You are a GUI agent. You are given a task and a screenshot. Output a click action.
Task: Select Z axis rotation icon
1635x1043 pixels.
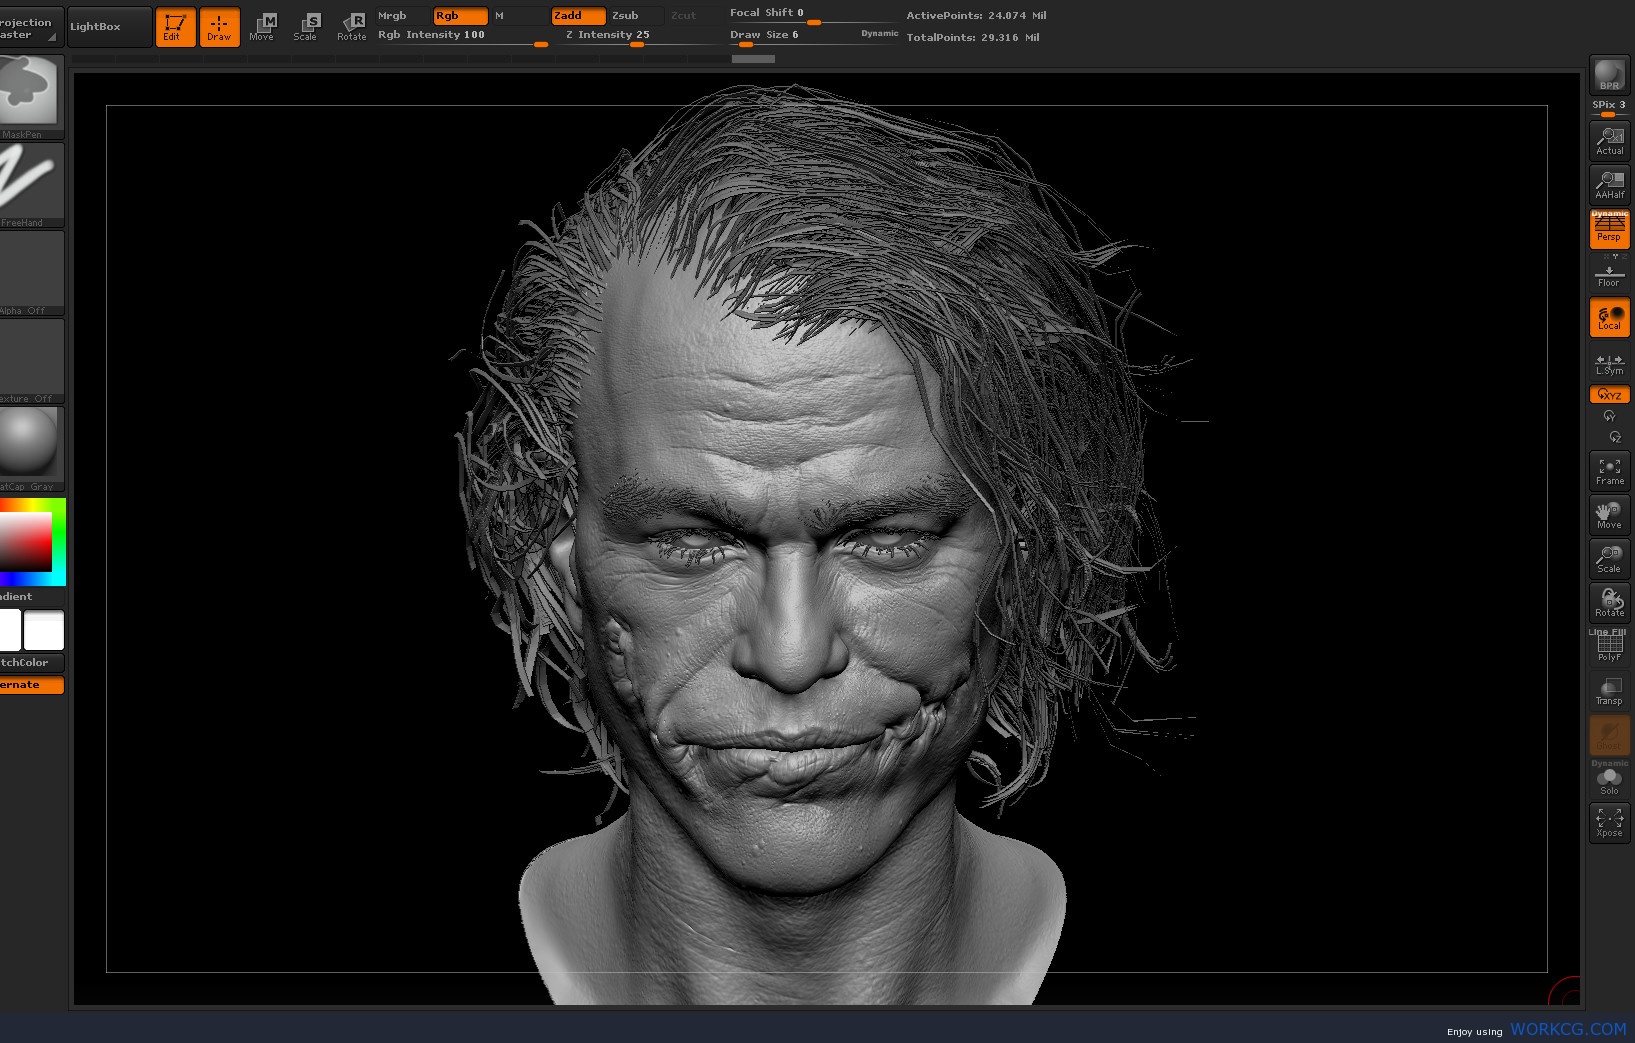[x=1614, y=437]
